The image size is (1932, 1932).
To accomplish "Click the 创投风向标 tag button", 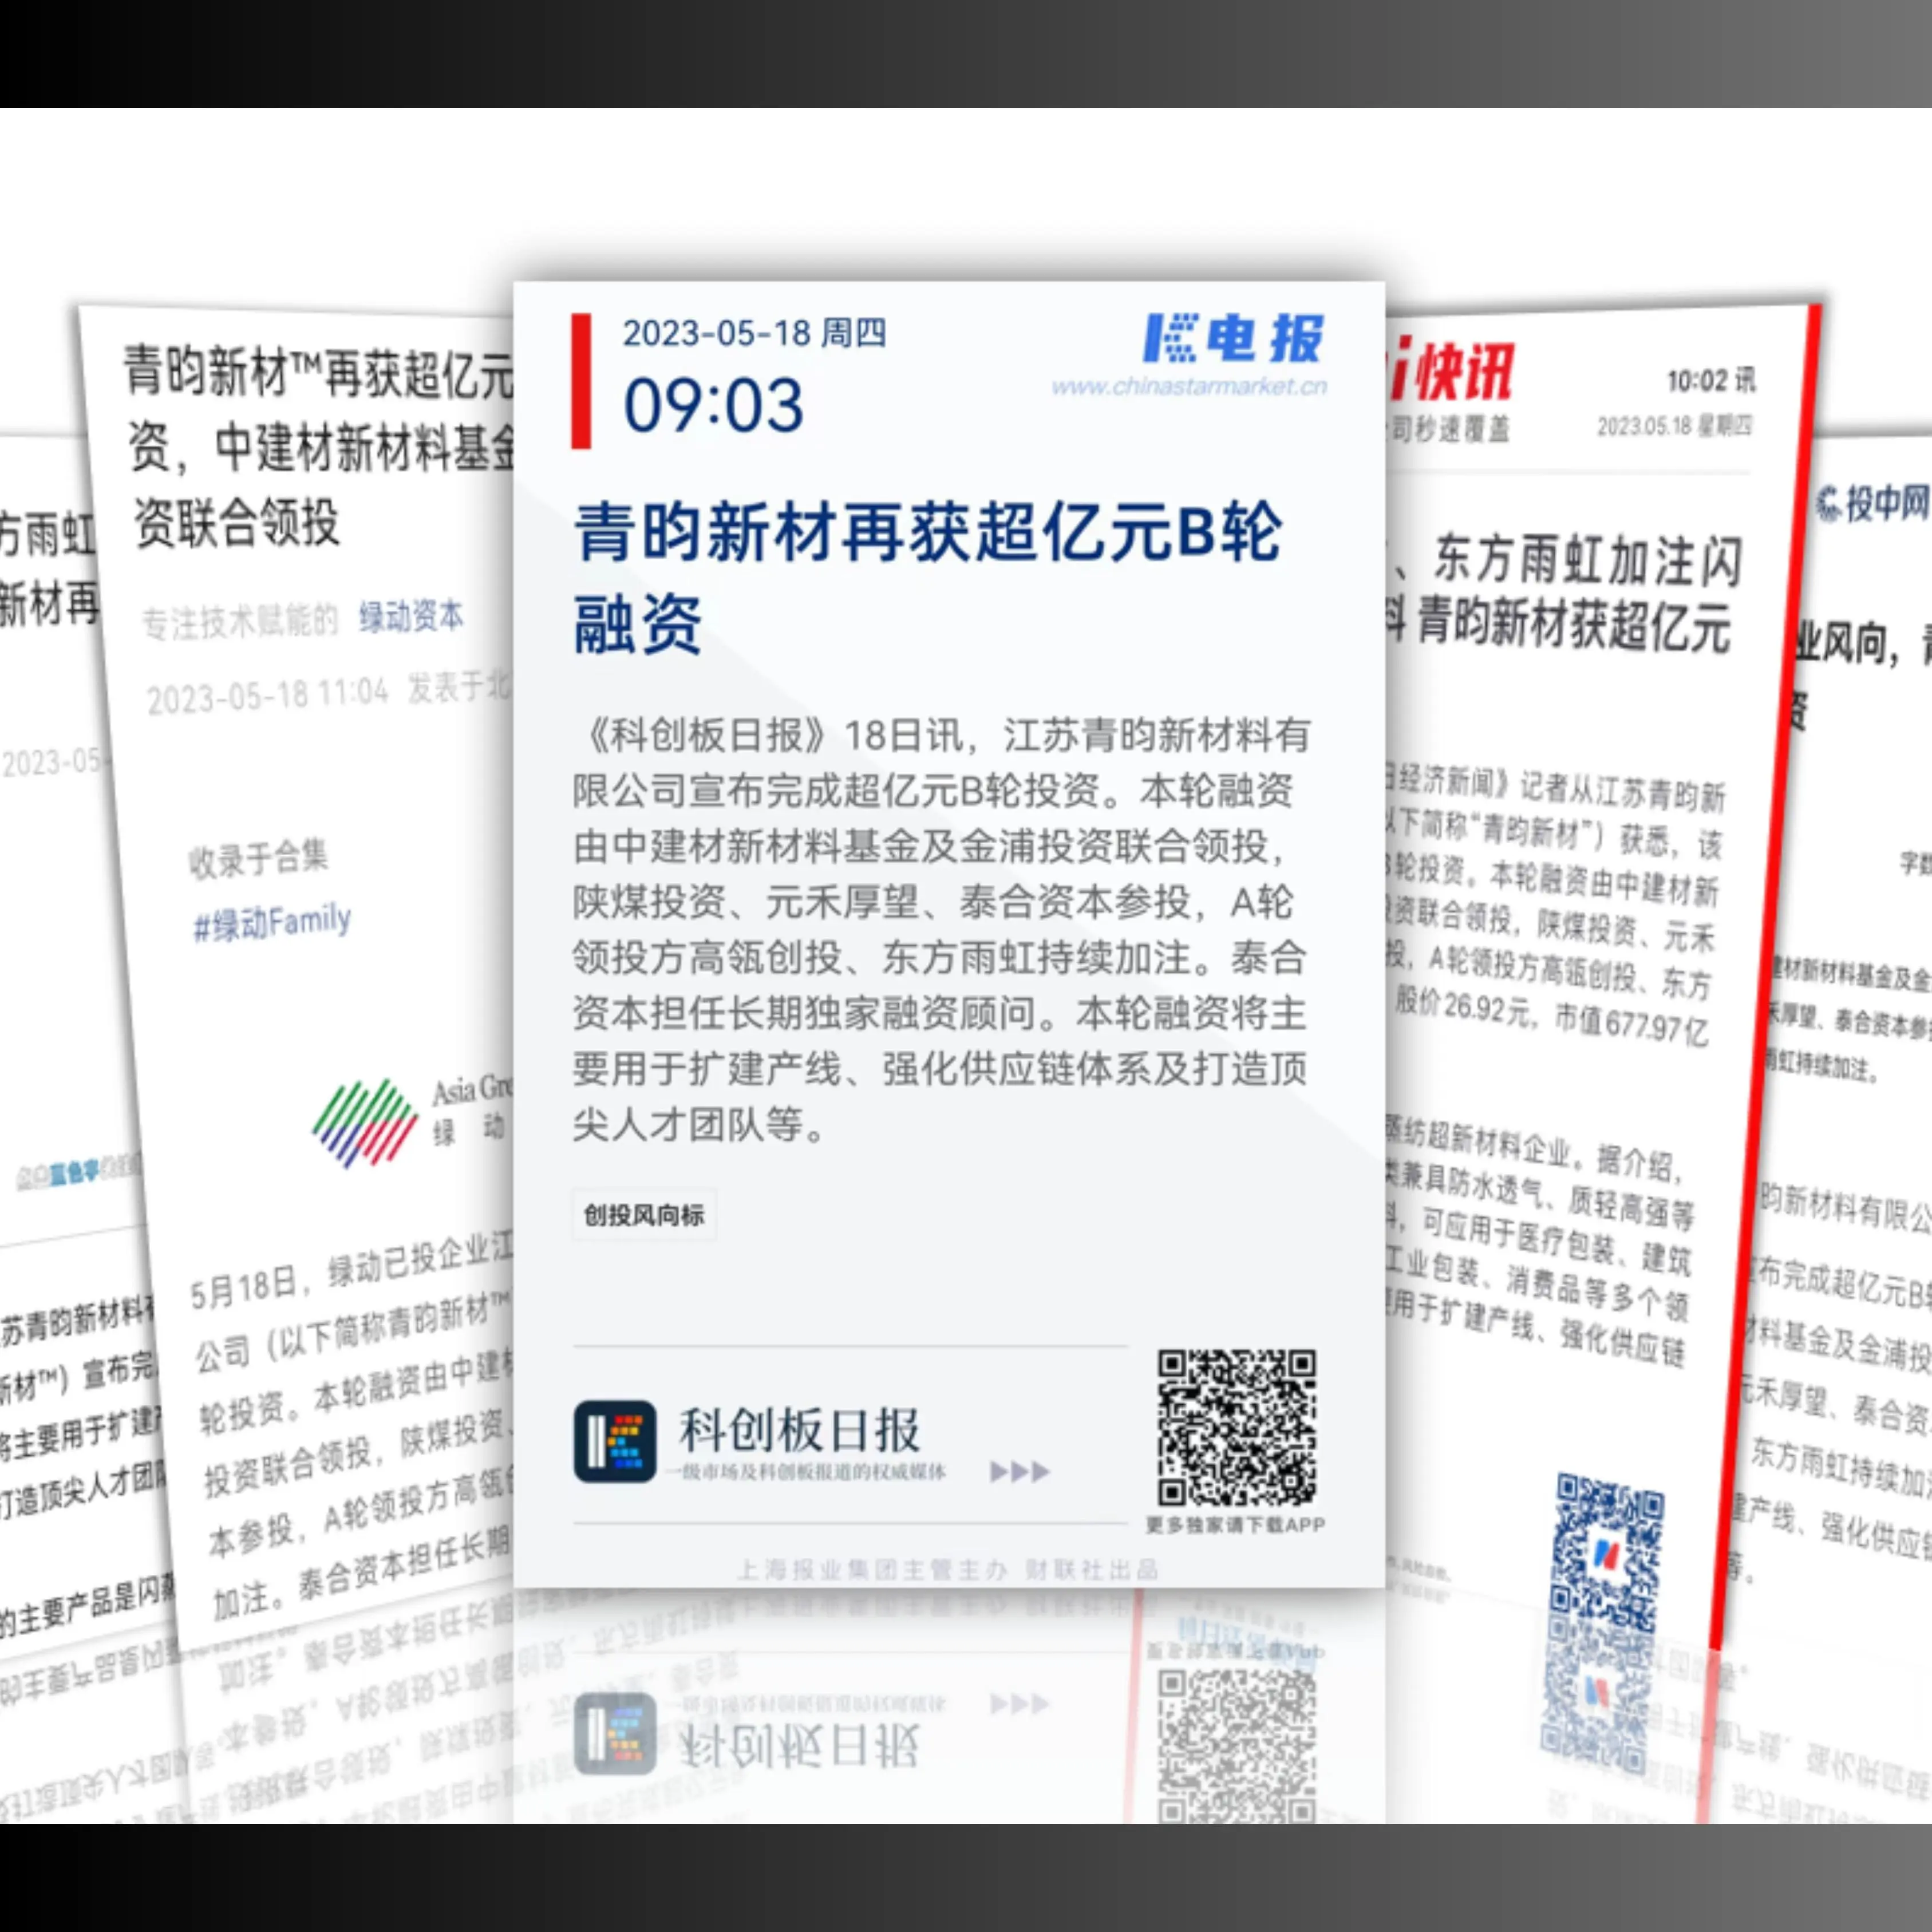I will click(644, 1215).
